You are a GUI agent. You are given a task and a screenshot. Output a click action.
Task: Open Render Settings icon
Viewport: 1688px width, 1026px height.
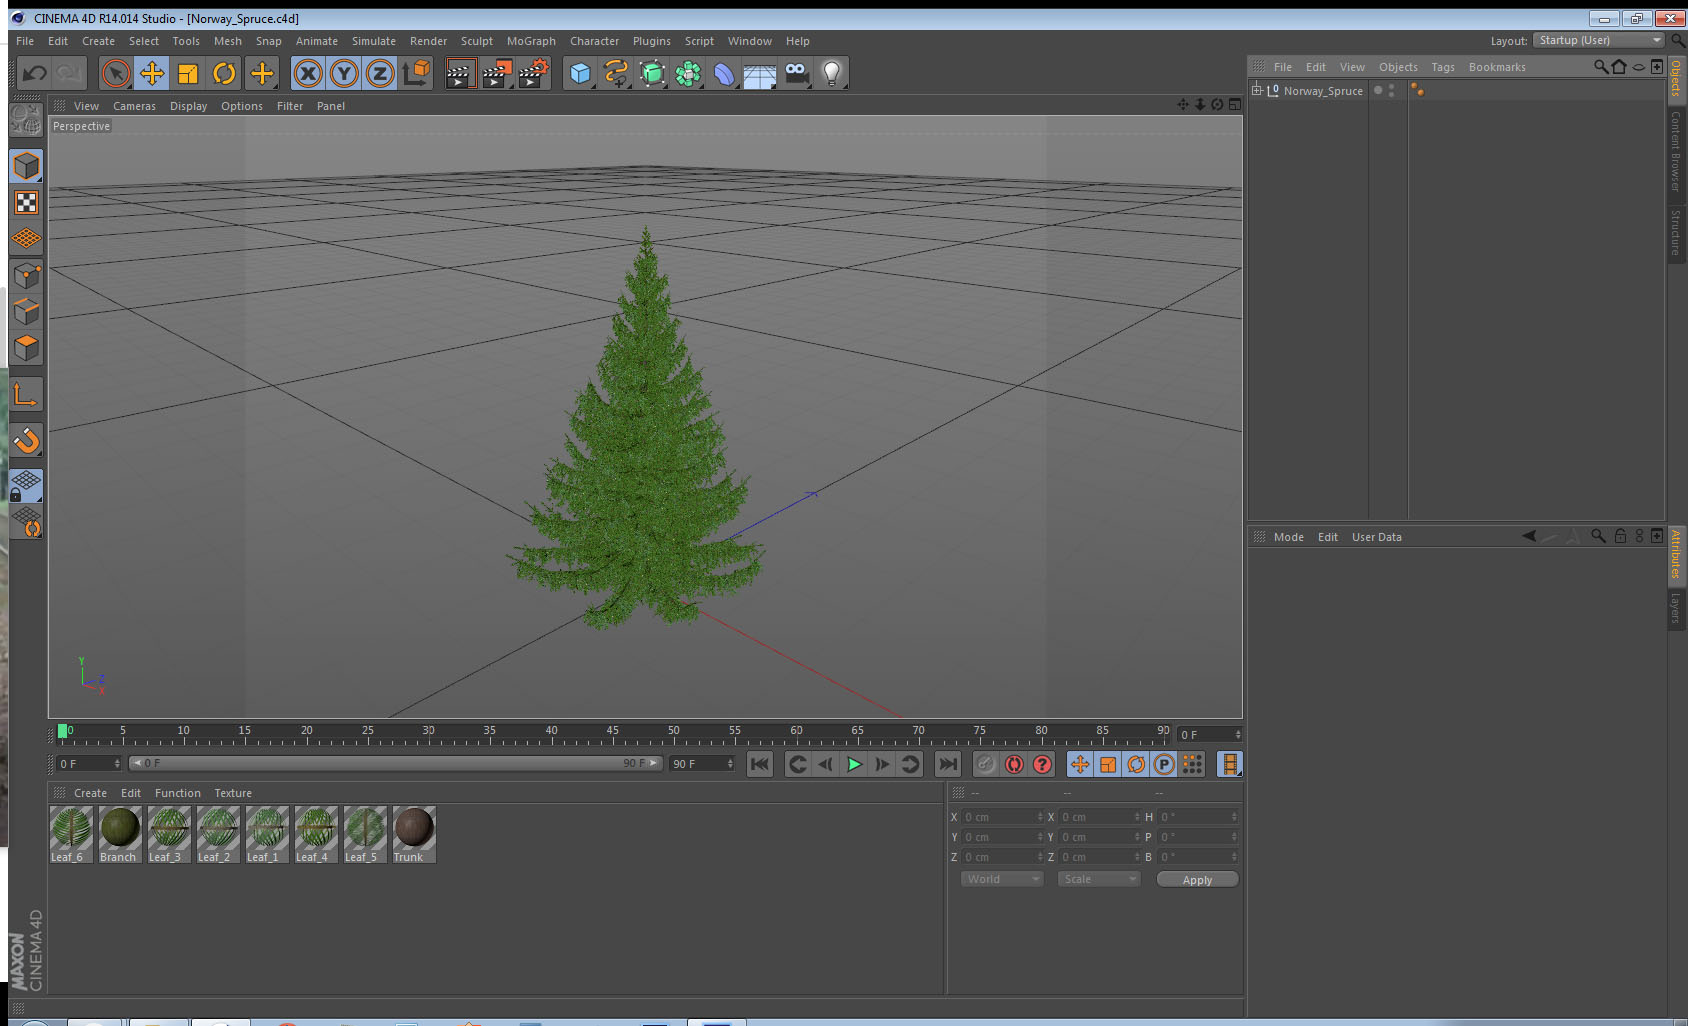point(533,73)
